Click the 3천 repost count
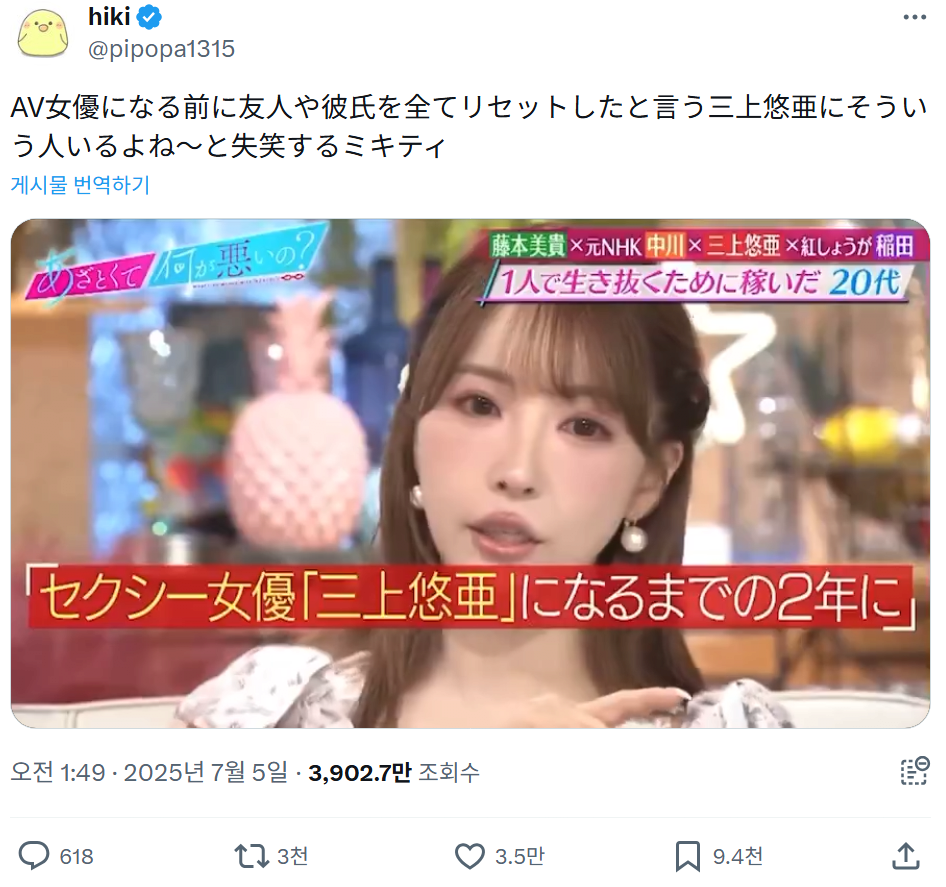946x887 pixels. tap(293, 856)
